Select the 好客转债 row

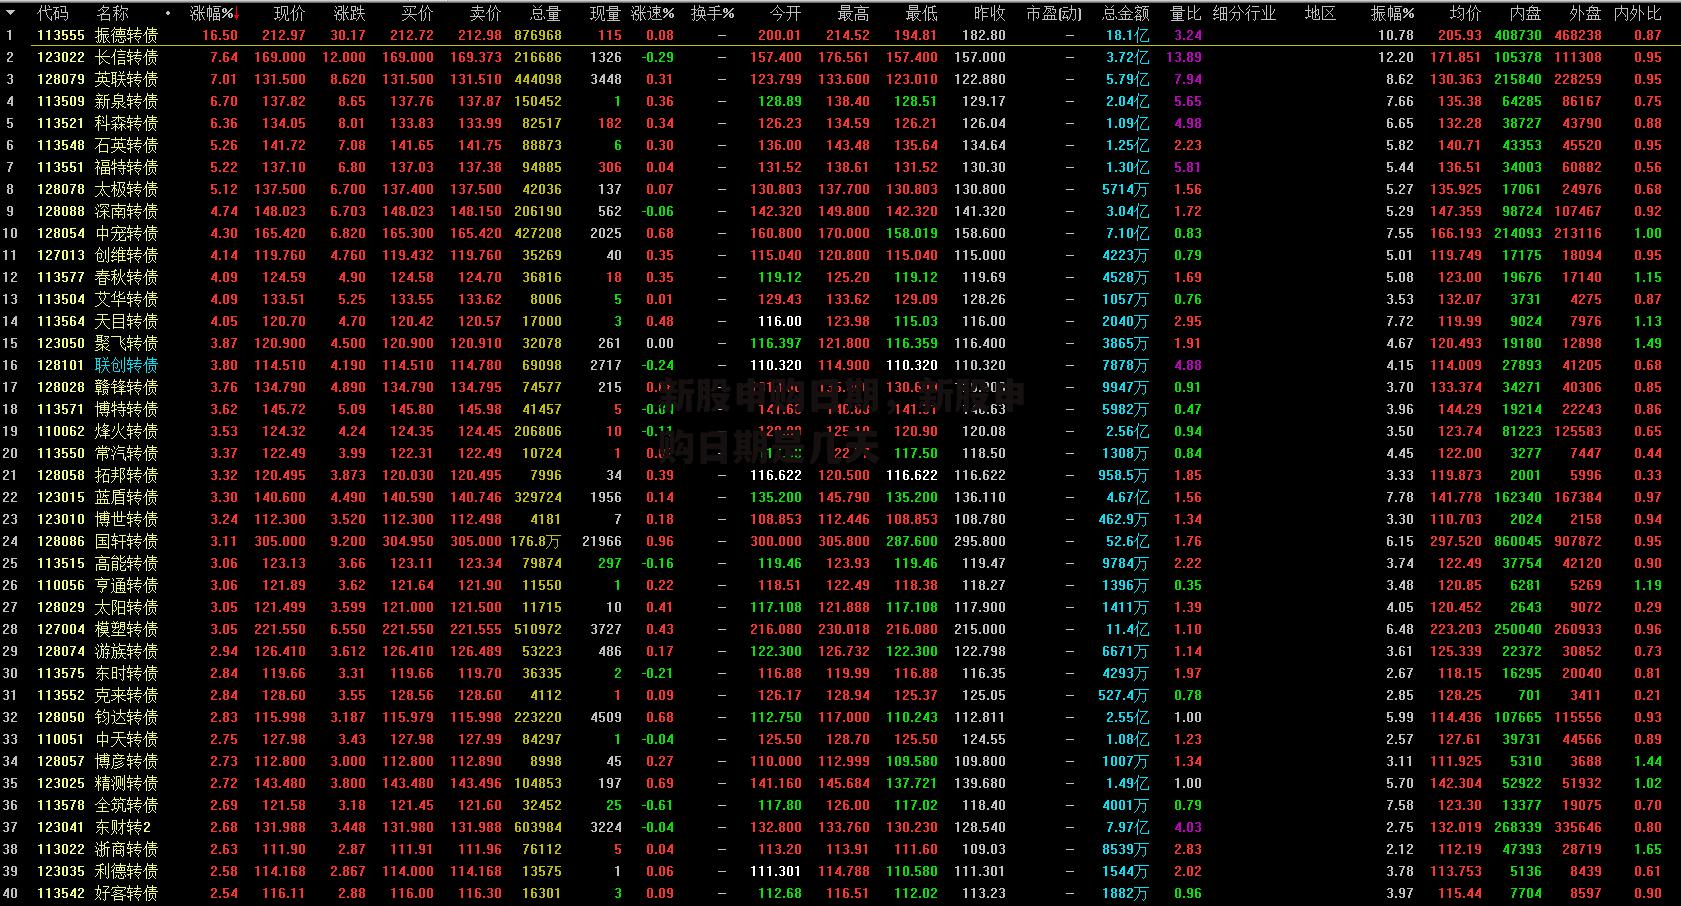click(x=840, y=893)
